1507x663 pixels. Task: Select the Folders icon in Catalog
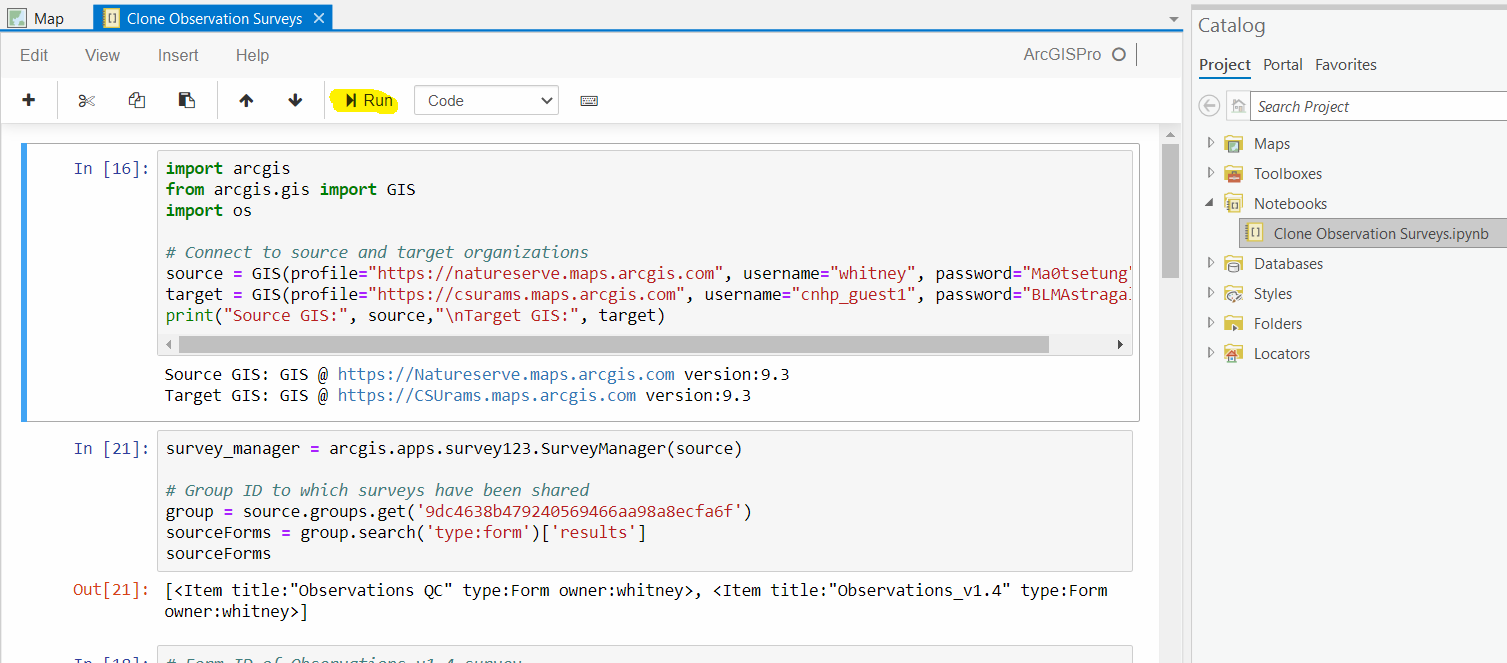pos(1234,324)
